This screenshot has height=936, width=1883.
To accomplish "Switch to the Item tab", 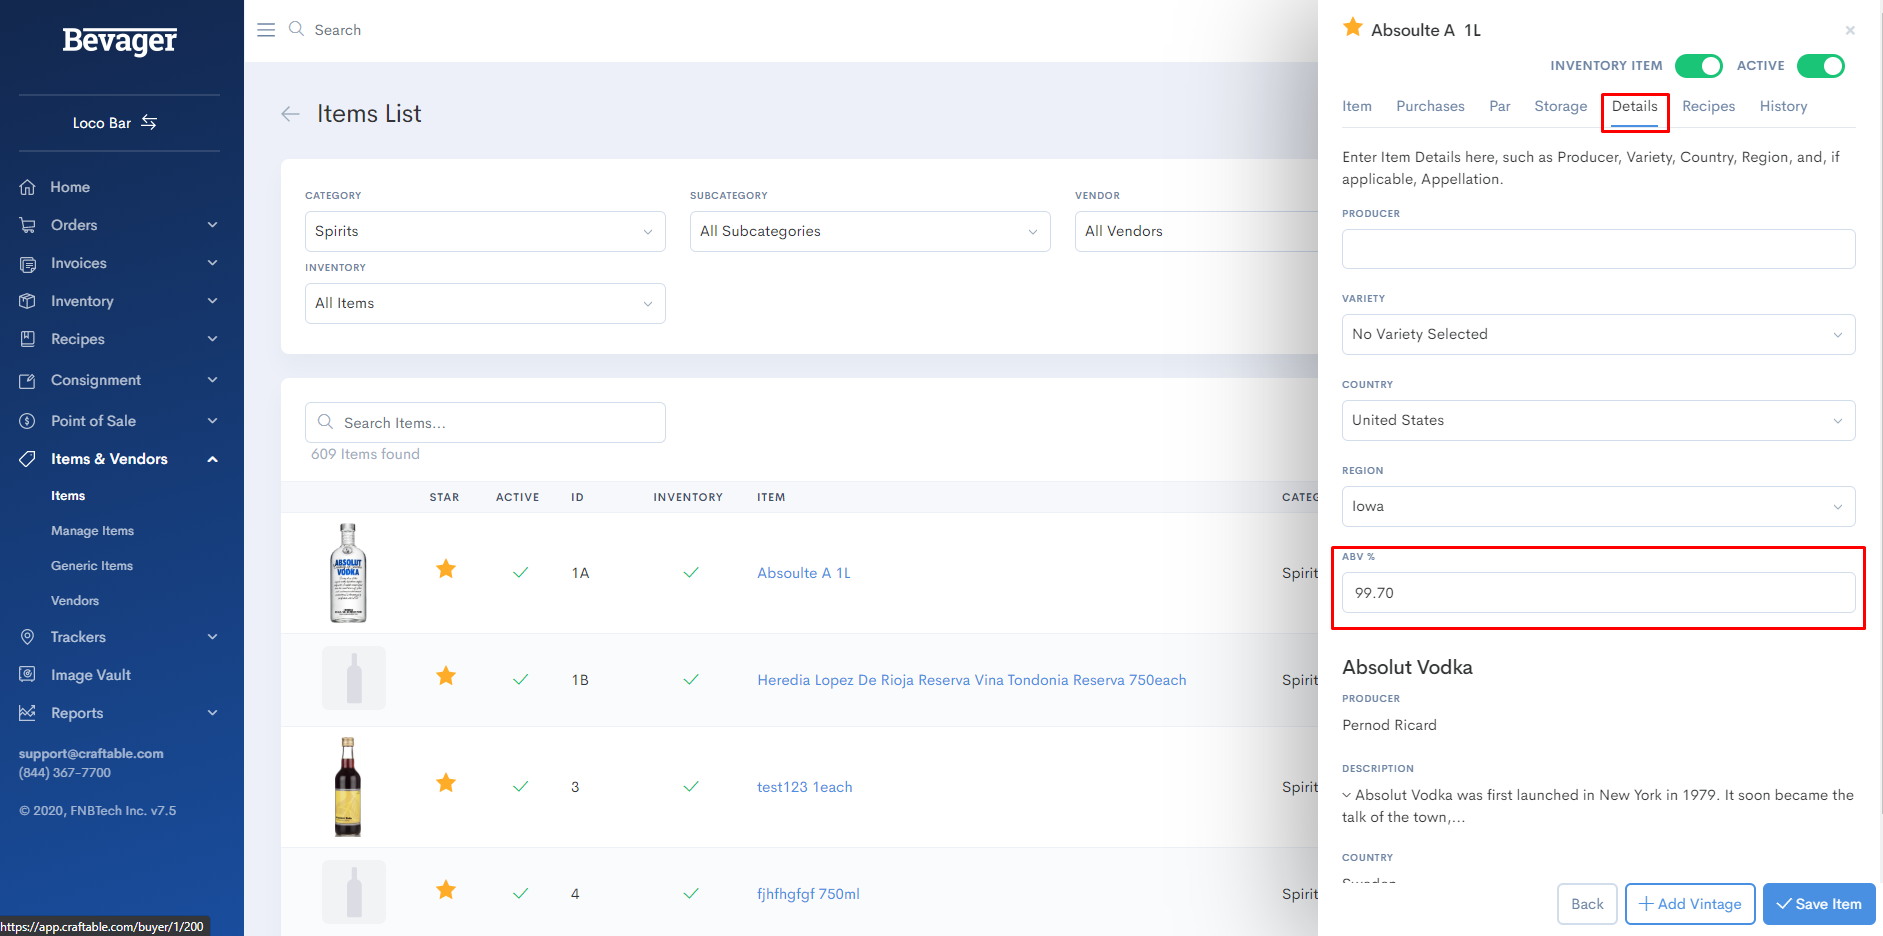I will click(1357, 106).
